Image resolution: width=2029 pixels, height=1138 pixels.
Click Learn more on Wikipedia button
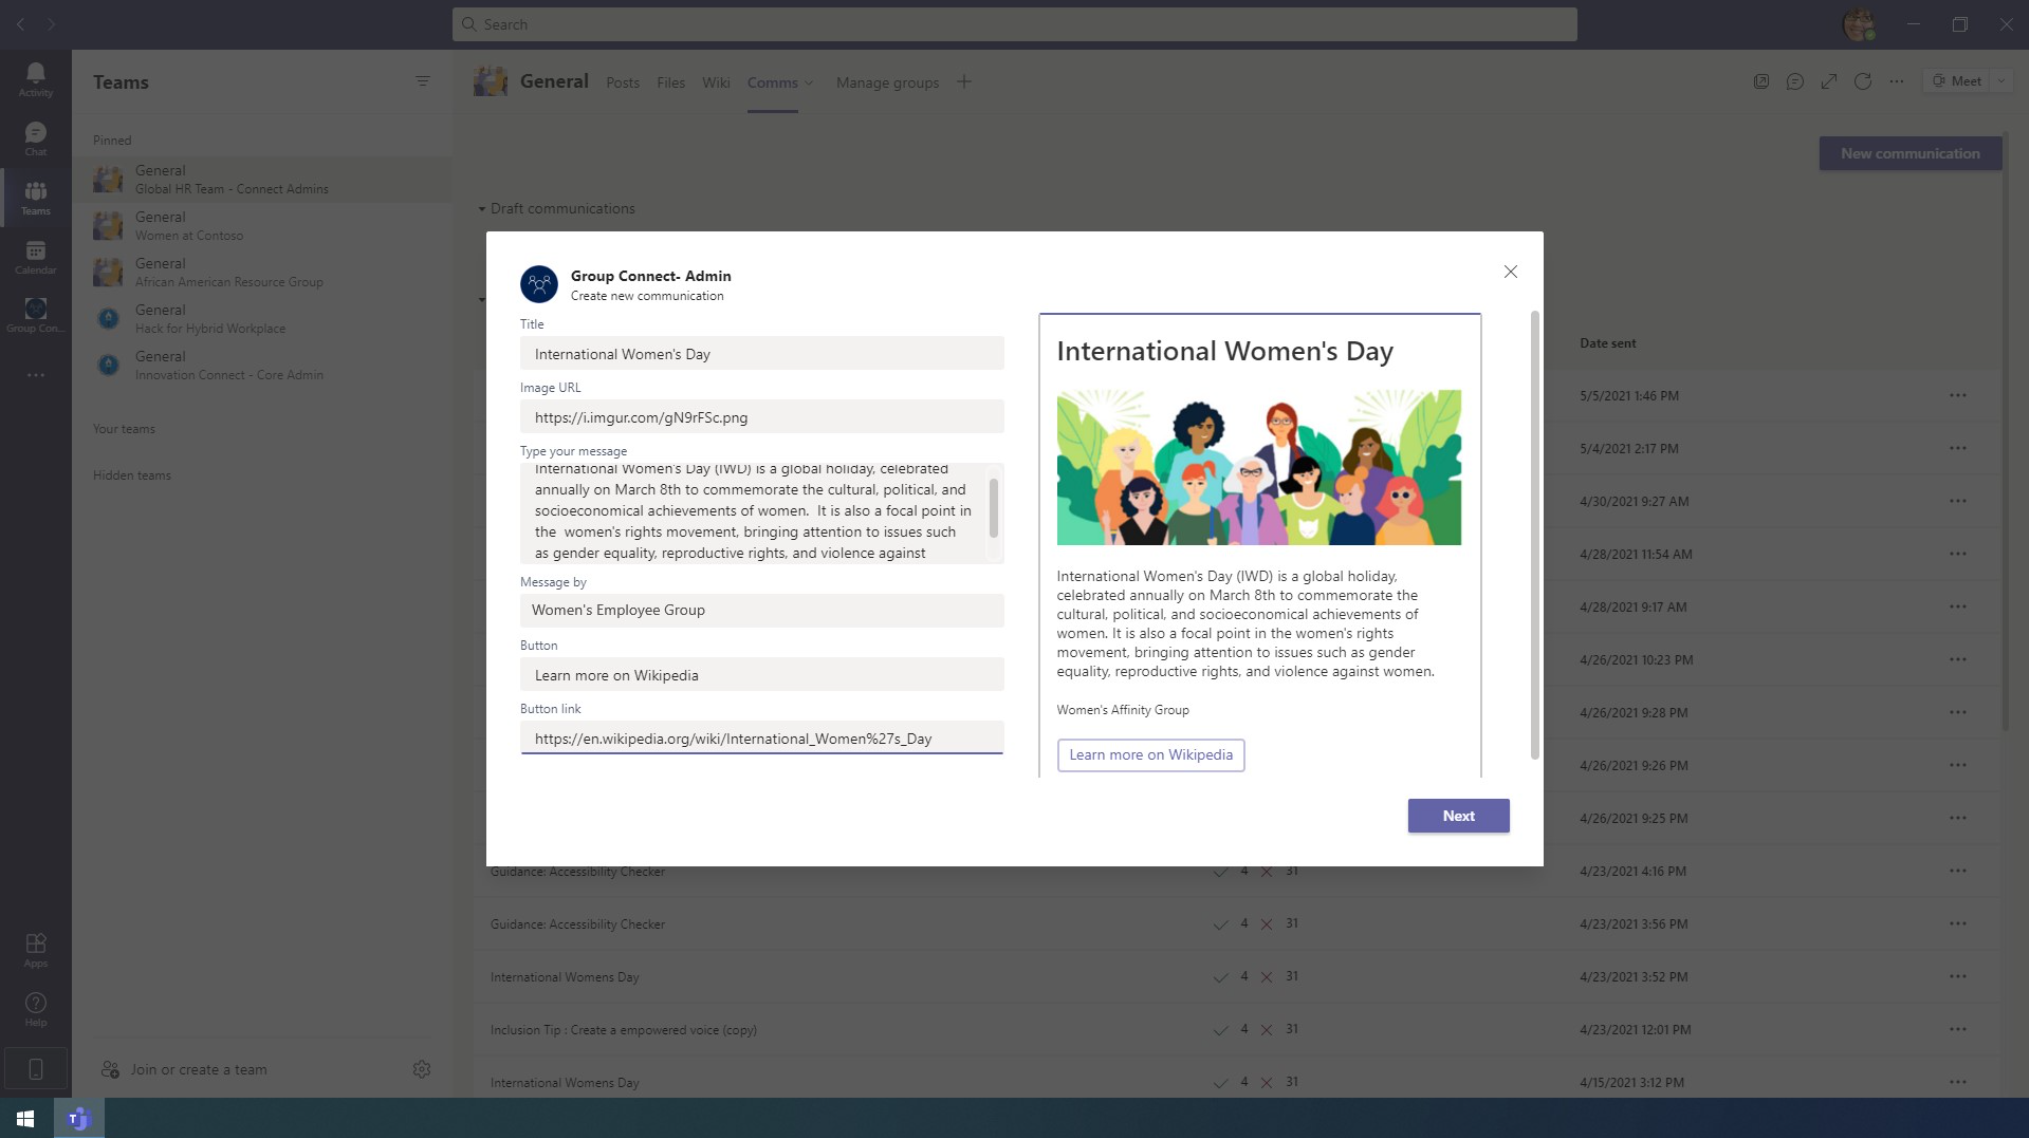tap(1150, 755)
